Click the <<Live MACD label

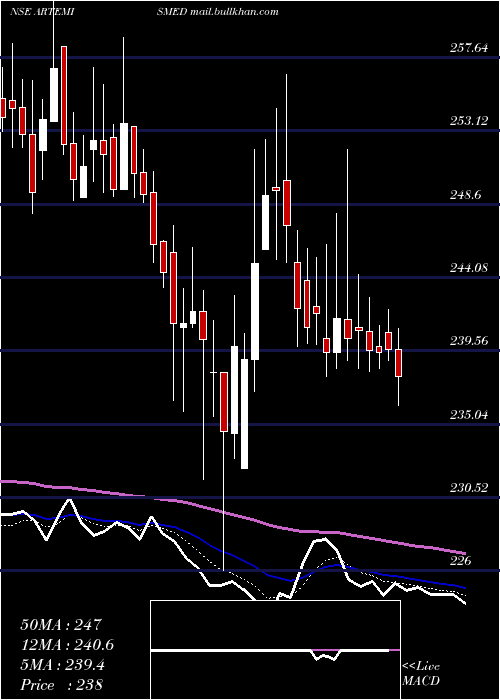[421, 674]
